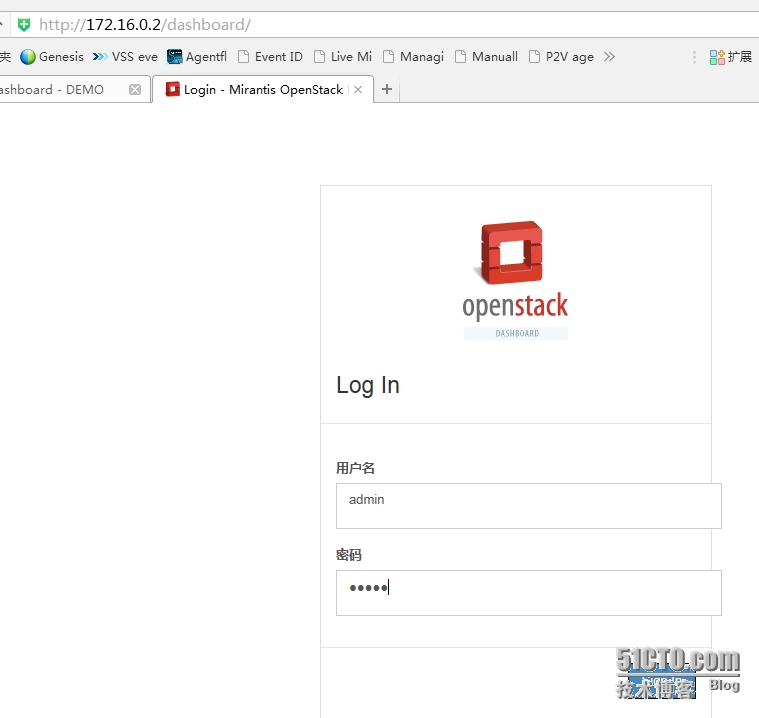This screenshot has height=718, width=759.
Task: Click the 密码 label
Action: tap(349, 554)
